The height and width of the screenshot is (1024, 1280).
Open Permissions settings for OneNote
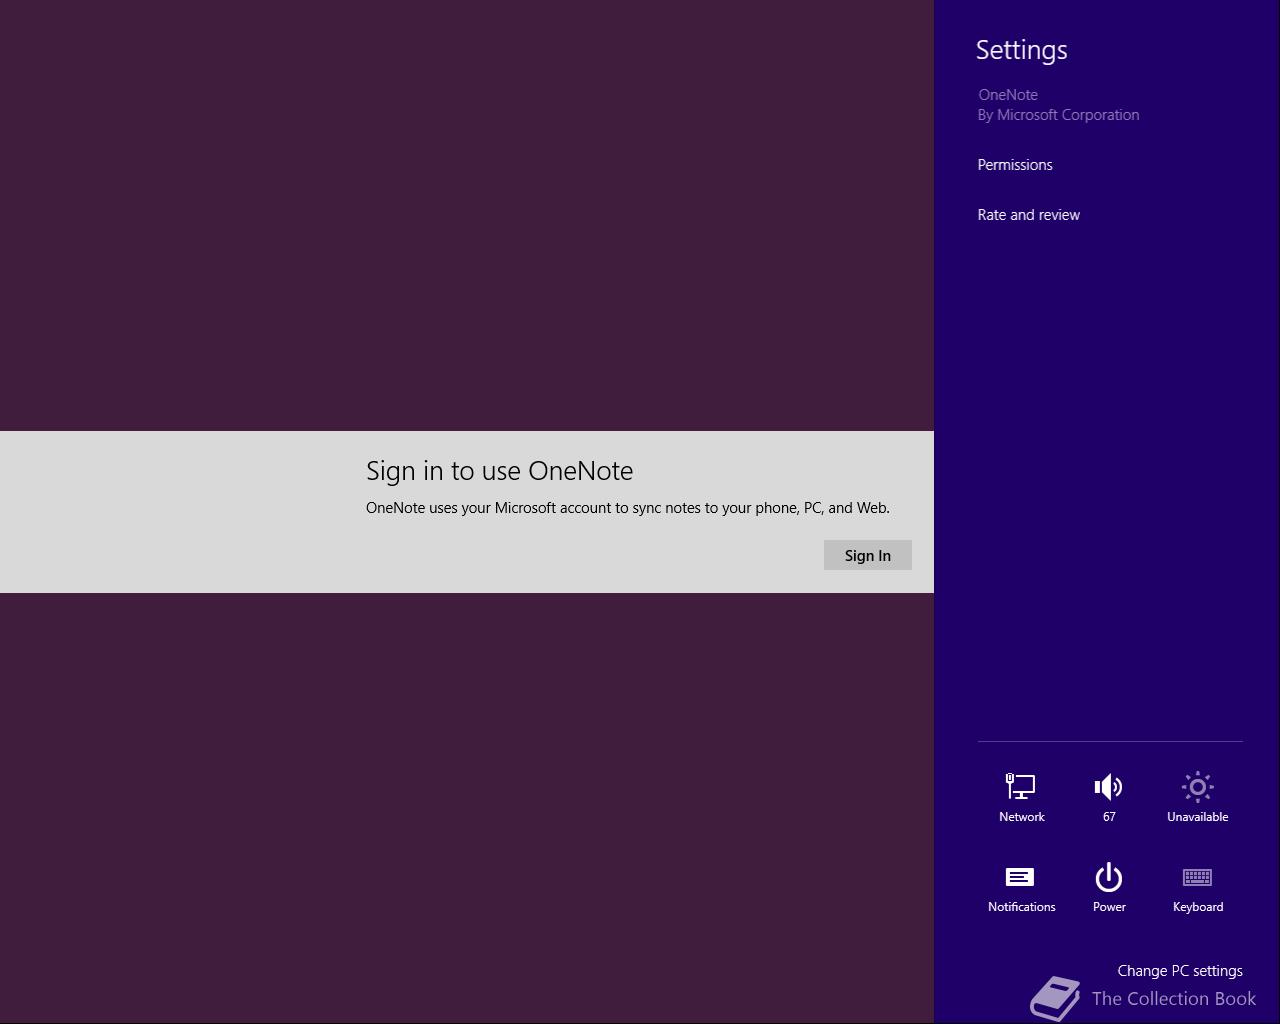point(1015,164)
